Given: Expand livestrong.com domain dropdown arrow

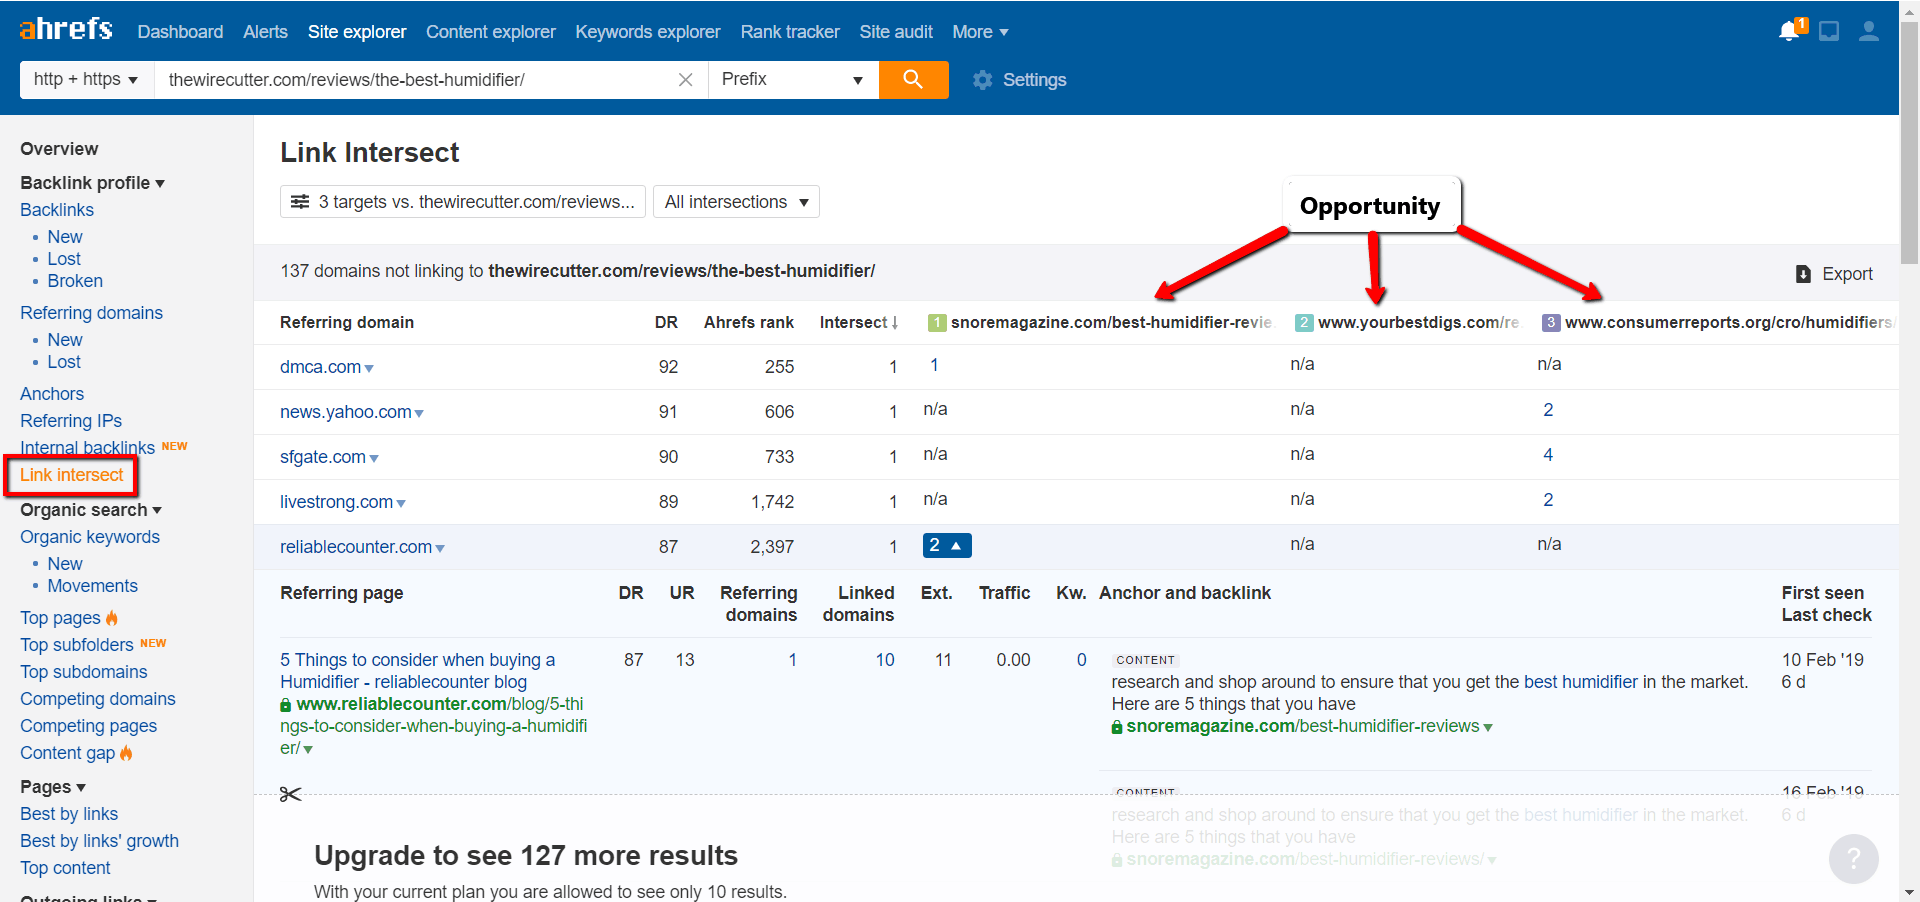Looking at the screenshot, I should tap(401, 504).
